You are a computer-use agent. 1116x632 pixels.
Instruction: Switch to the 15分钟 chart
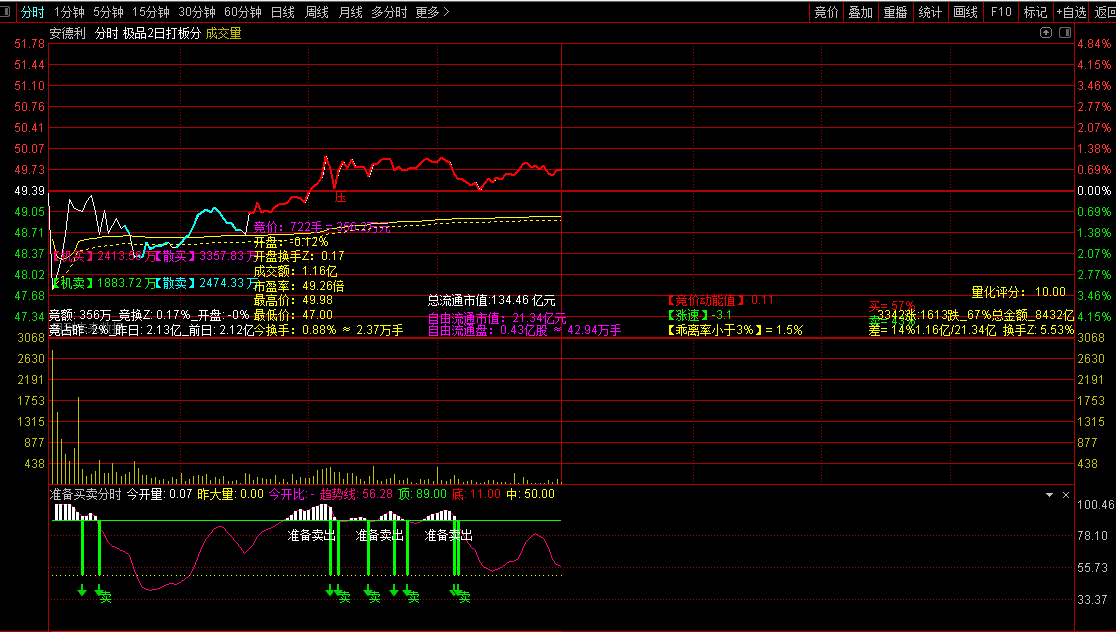point(151,12)
